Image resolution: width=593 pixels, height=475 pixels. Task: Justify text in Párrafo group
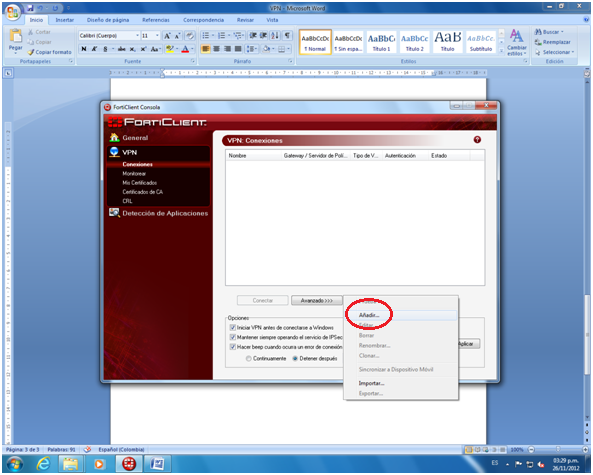coord(238,49)
